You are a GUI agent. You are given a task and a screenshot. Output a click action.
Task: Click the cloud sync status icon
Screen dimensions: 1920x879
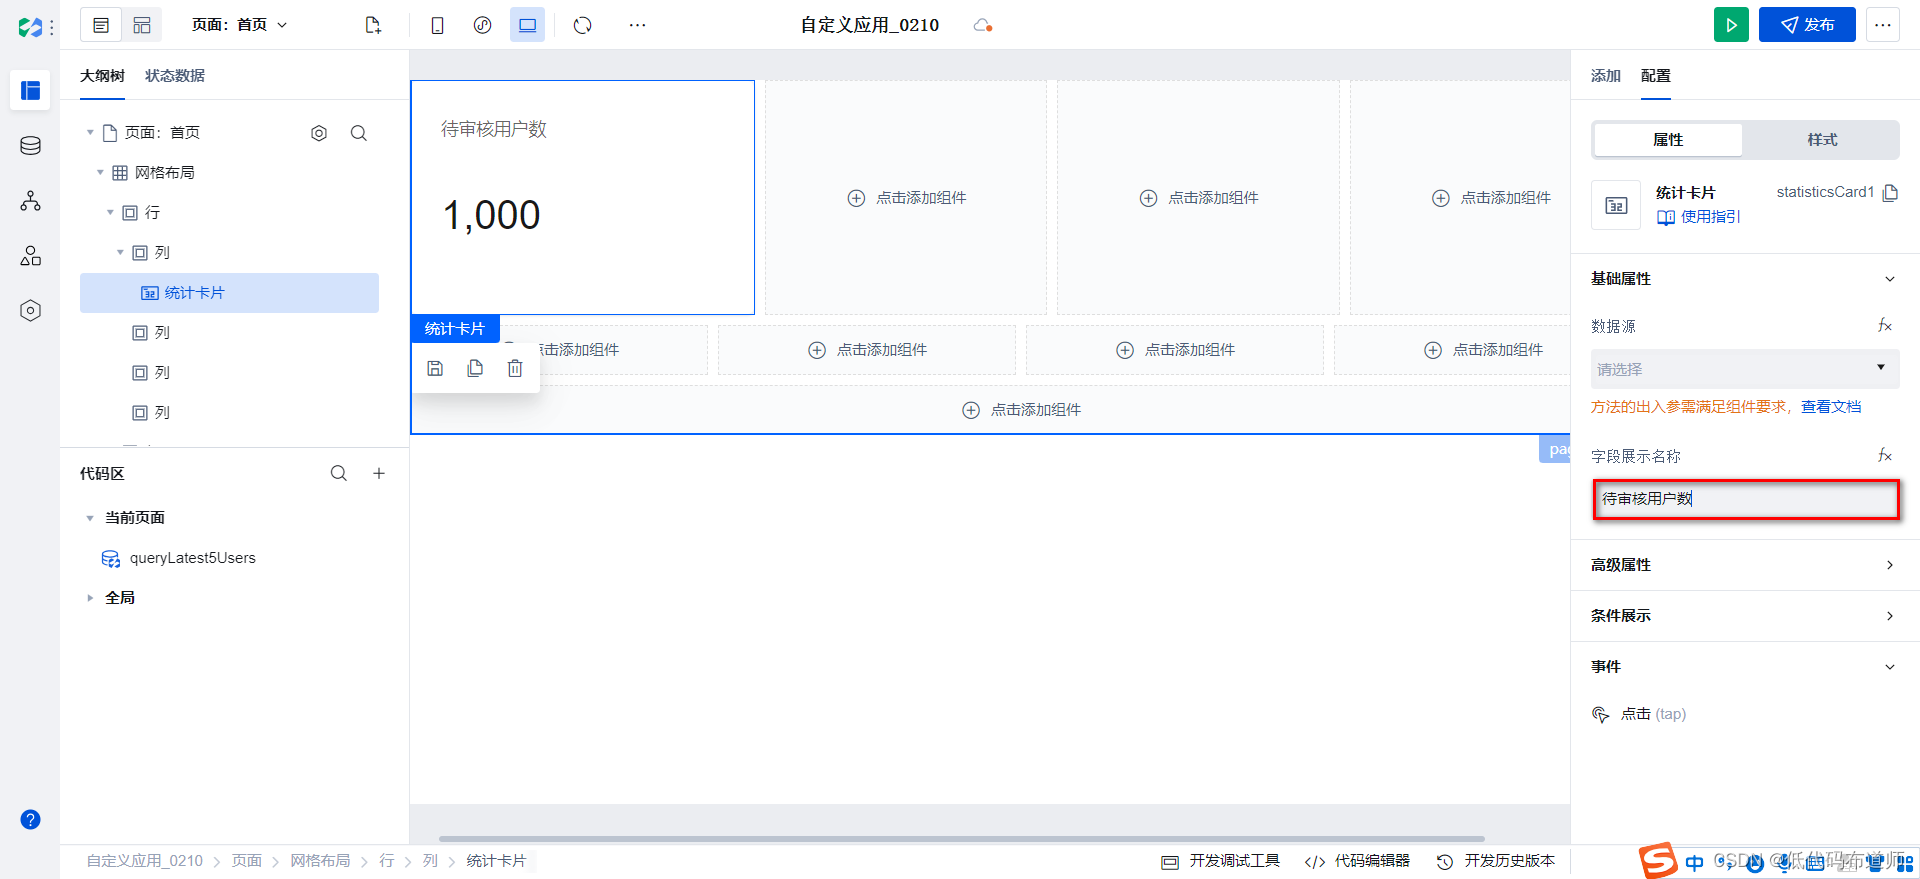[x=982, y=25]
